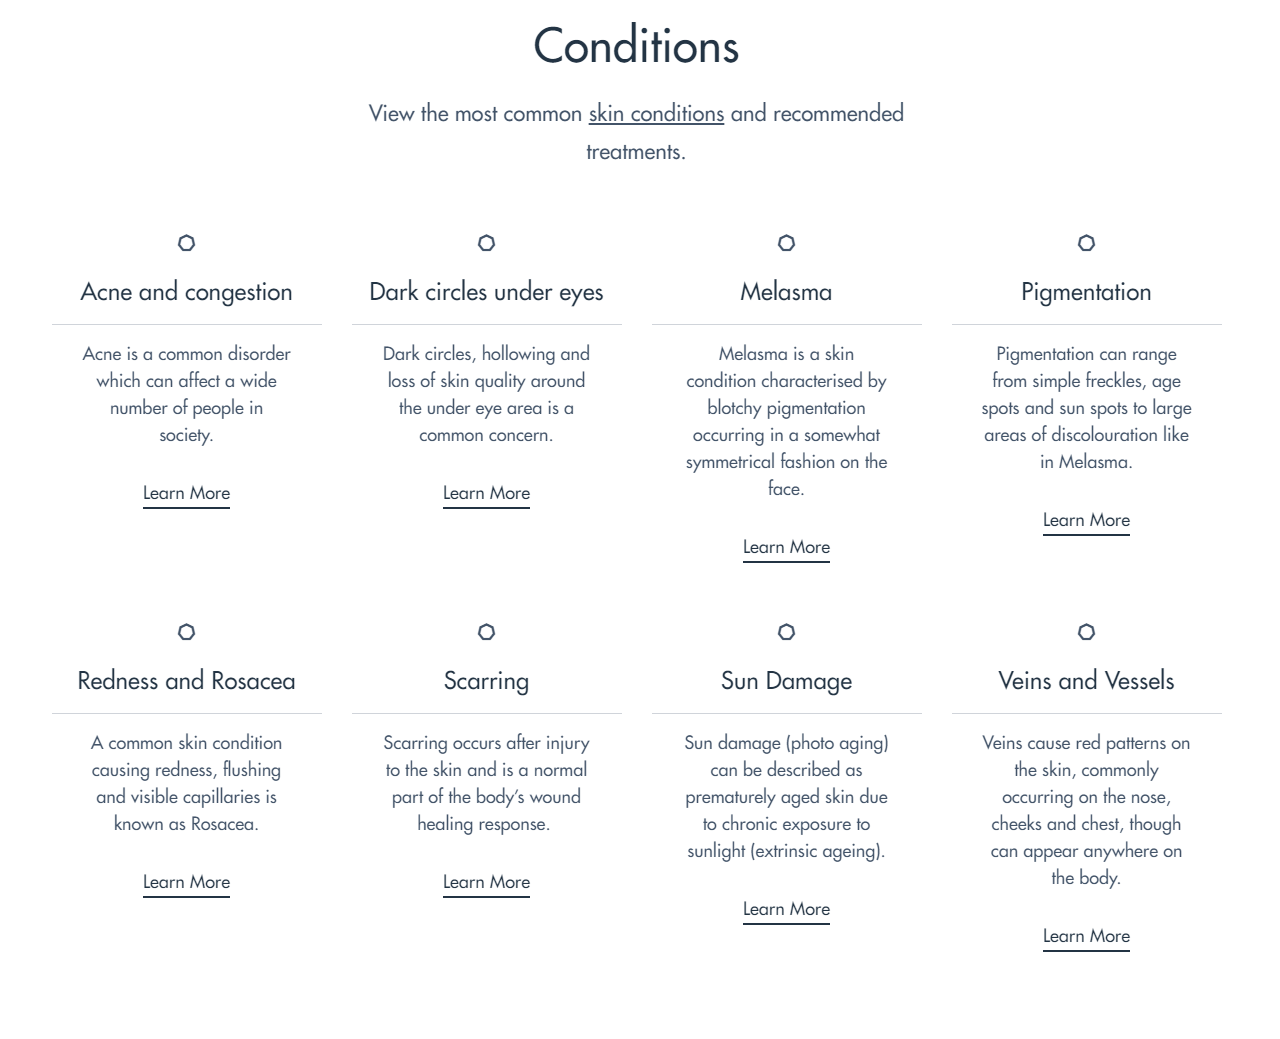
Task: Click the circular icon above Sun Damage
Action: (786, 632)
